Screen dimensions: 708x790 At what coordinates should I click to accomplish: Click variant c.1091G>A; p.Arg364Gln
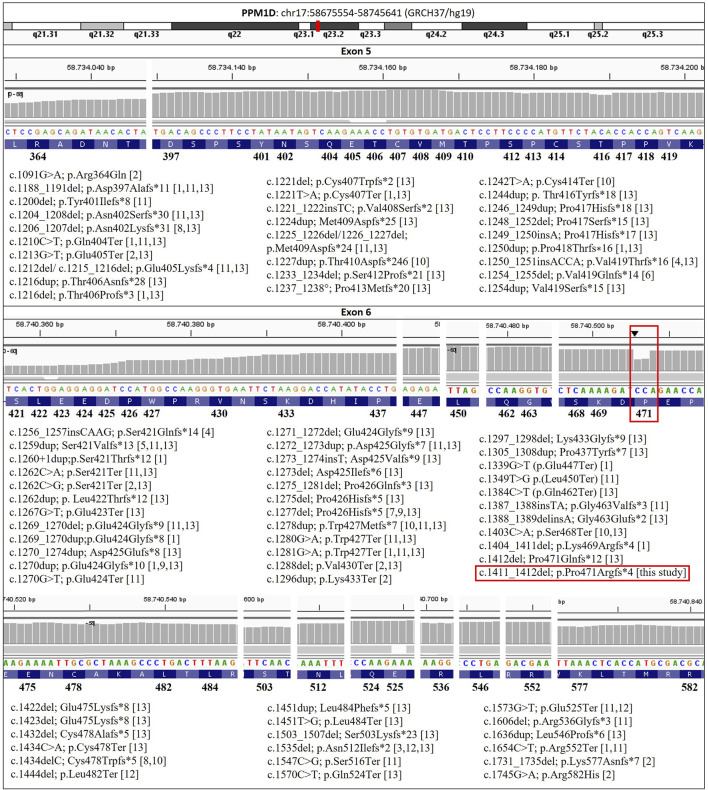(x=76, y=175)
